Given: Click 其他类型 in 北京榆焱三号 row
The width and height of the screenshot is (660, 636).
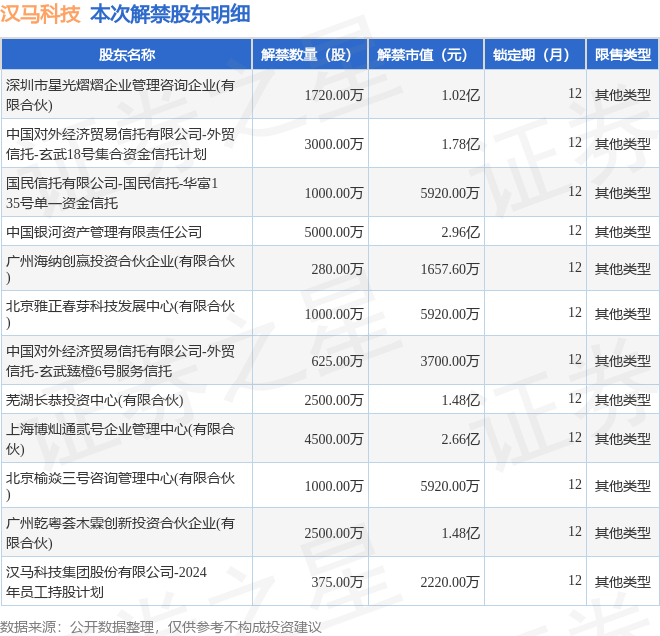Looking at the screenshot, I should click(x=623, y=486).
